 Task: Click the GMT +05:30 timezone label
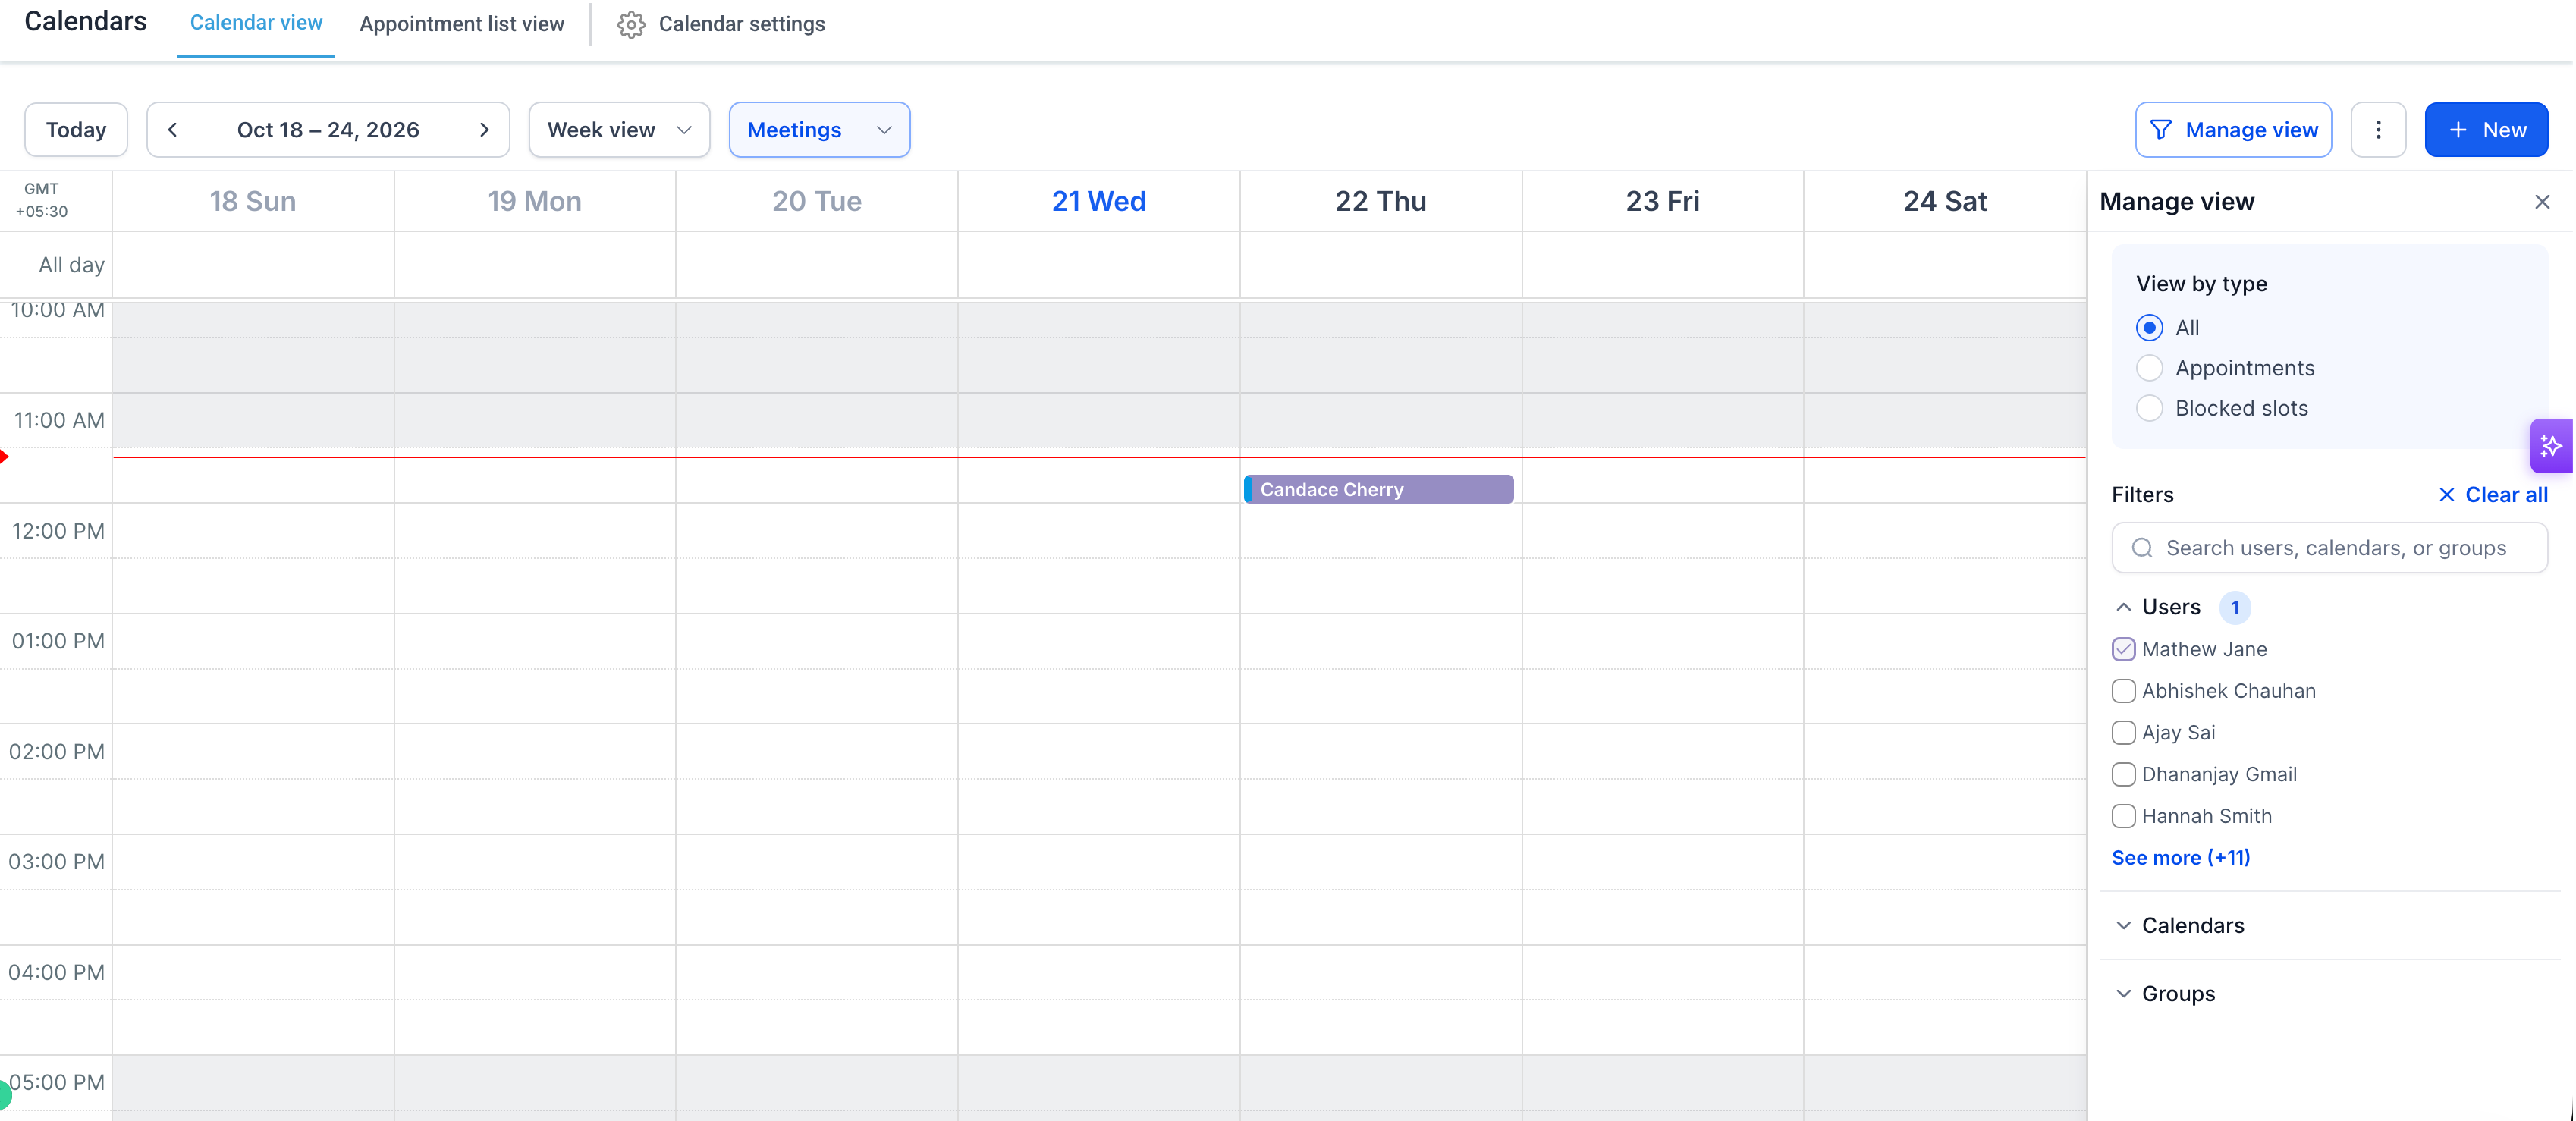coord(41,200)
